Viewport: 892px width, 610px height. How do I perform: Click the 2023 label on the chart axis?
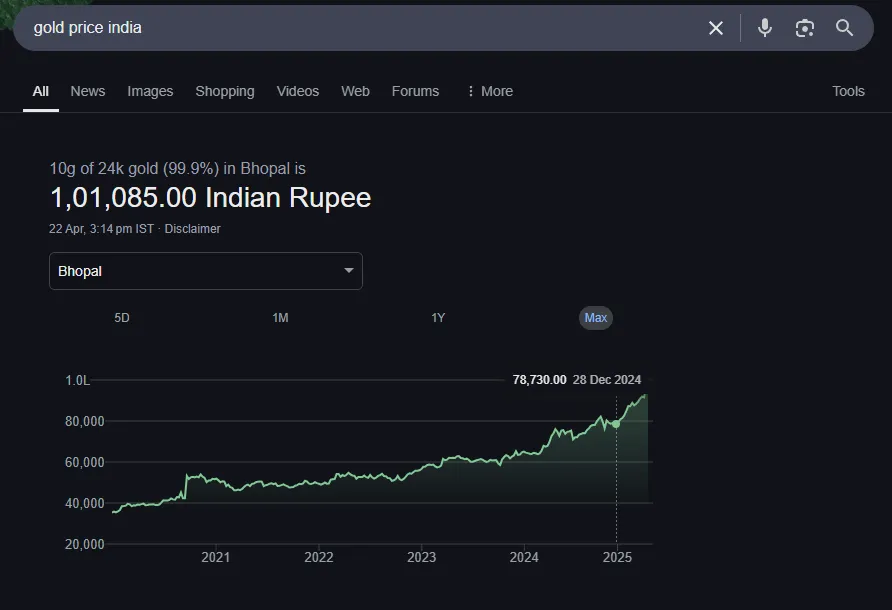[422, 557]
